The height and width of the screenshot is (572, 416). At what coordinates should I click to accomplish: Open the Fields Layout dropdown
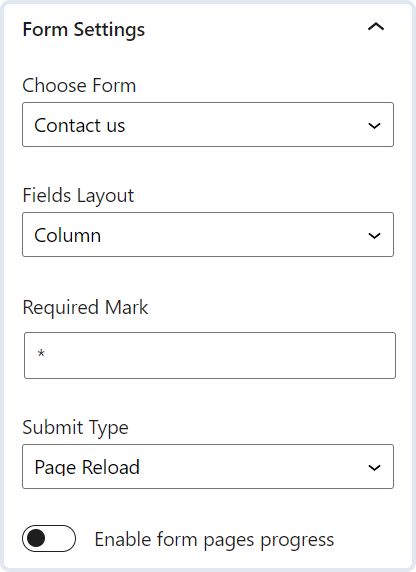(x=208, y=235)
